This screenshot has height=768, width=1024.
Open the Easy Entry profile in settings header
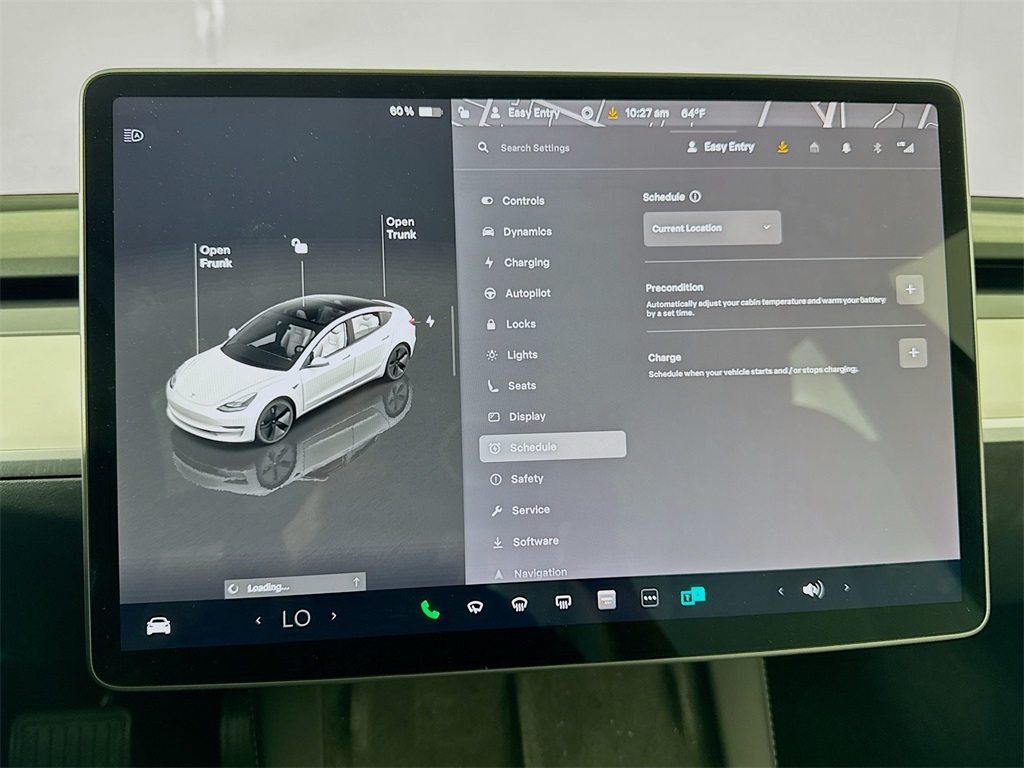pyautogui.click(x=721, y=147)
